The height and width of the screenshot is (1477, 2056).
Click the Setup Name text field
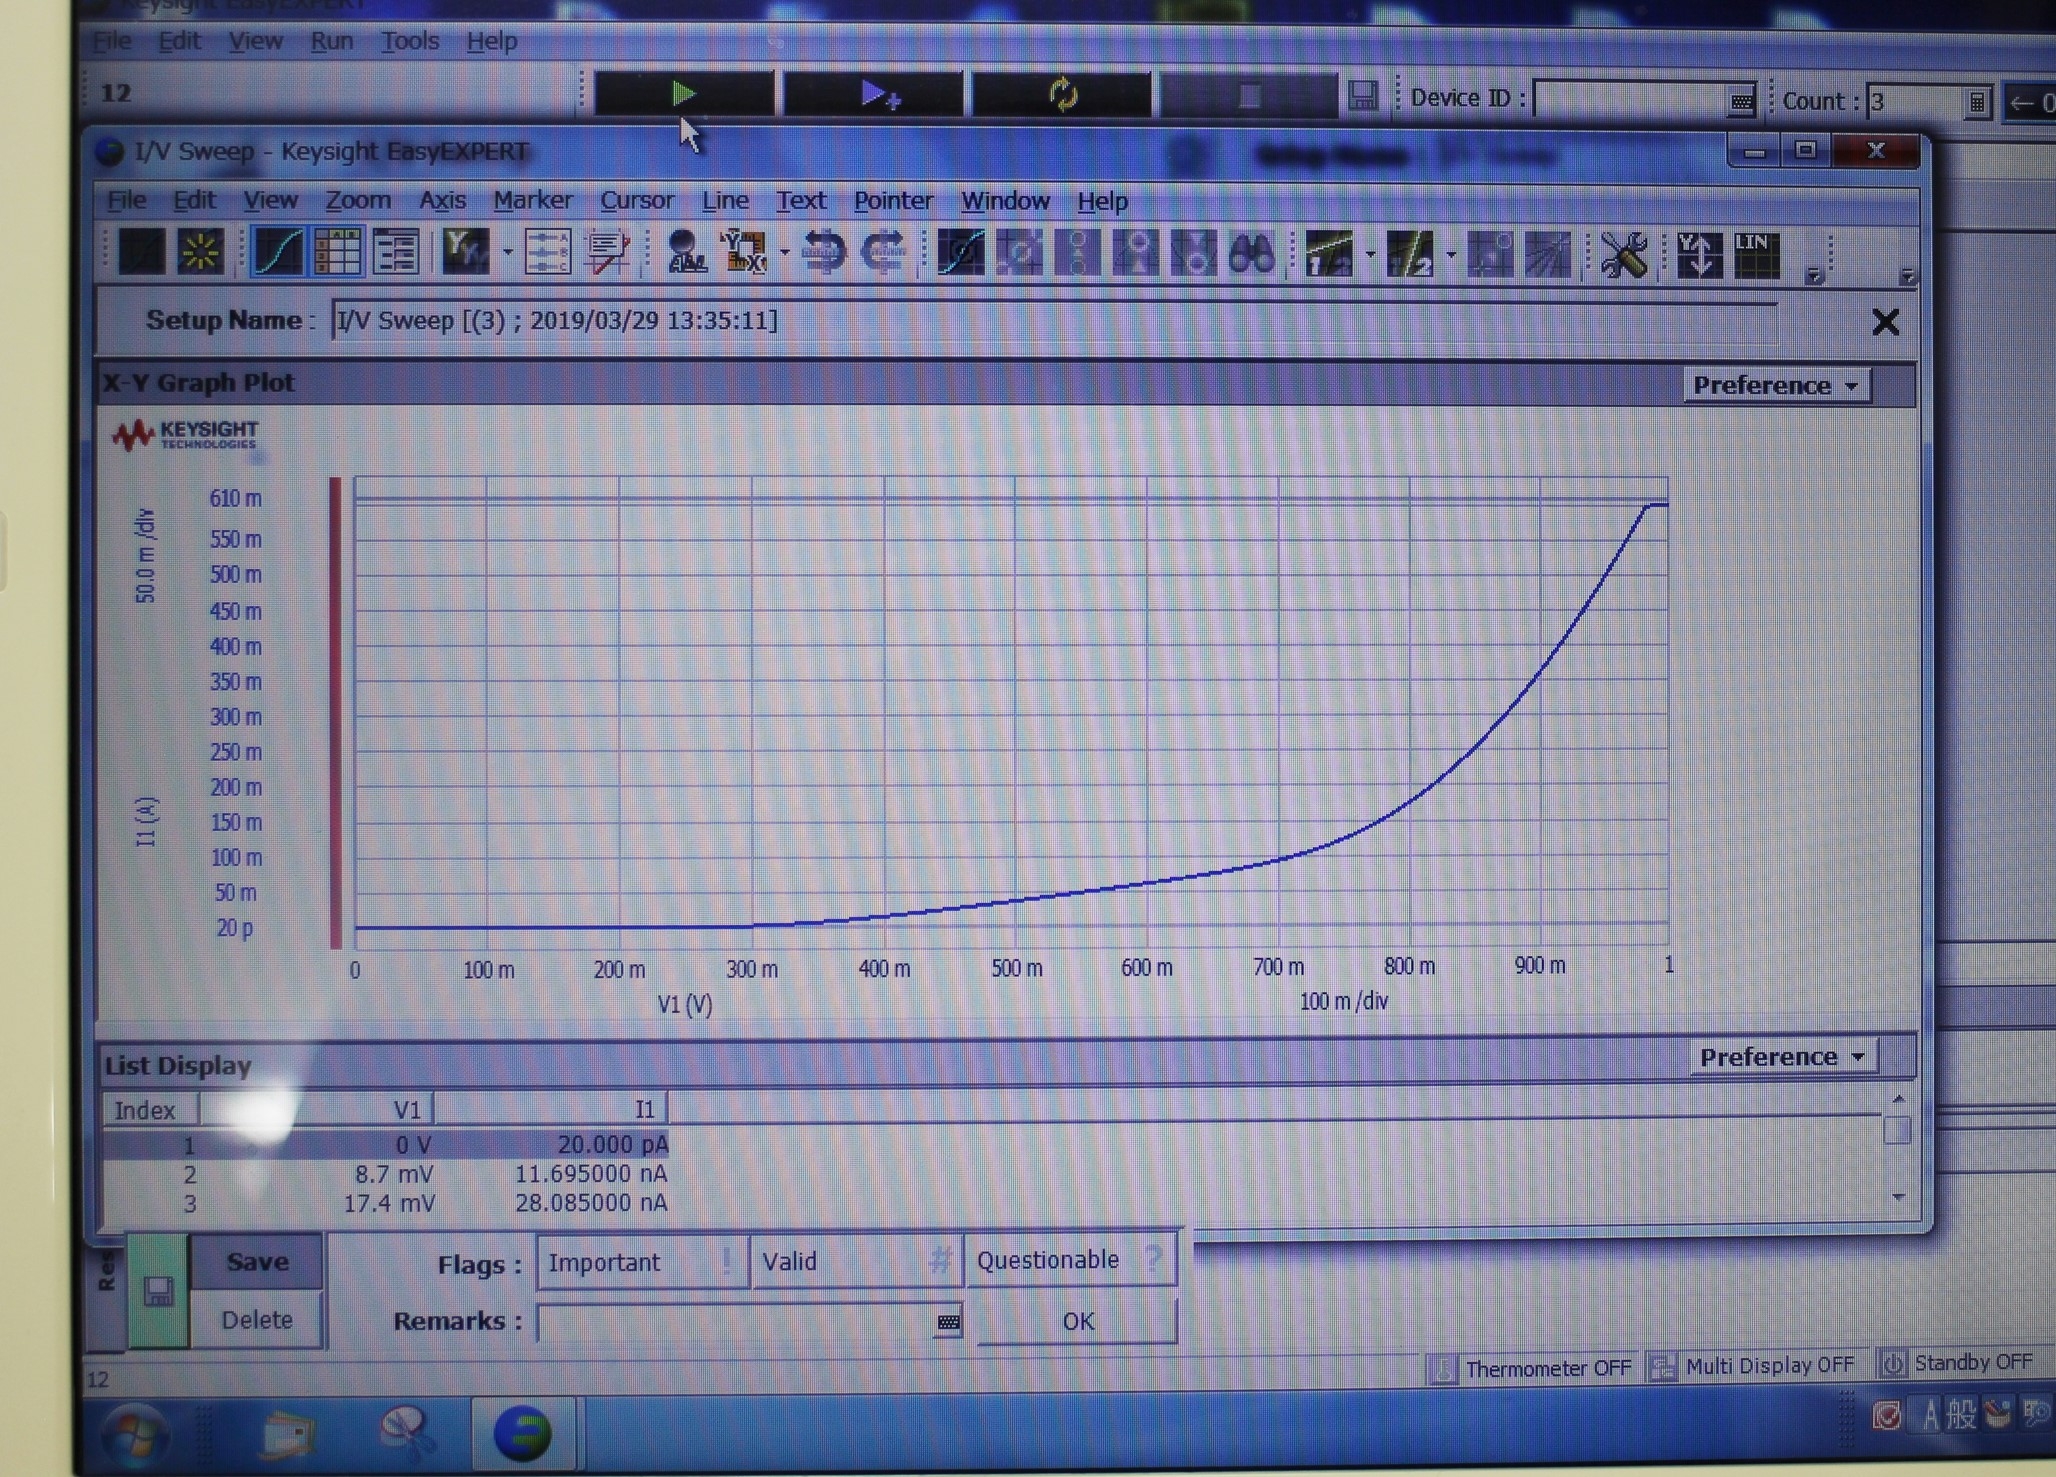tap(1053, 320)
